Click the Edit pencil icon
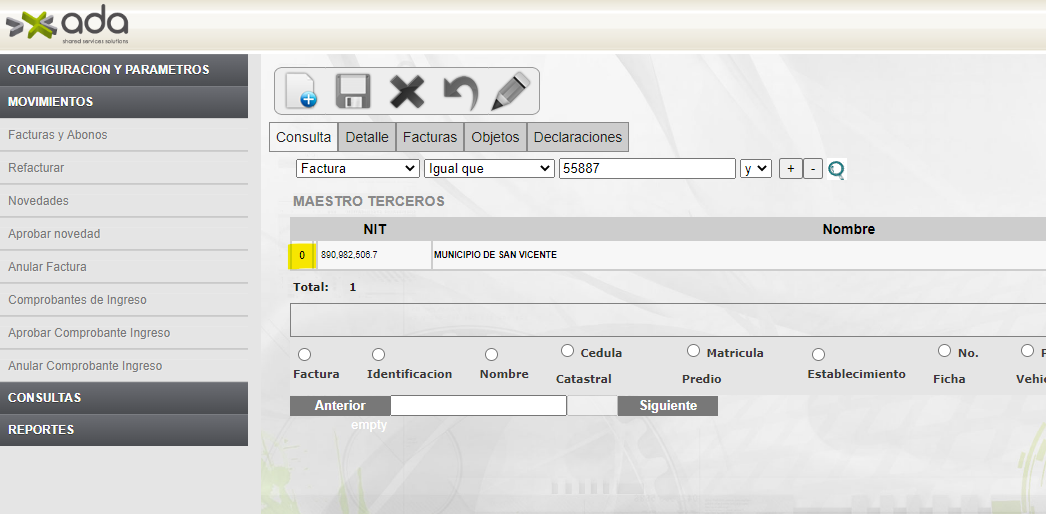 511,92
